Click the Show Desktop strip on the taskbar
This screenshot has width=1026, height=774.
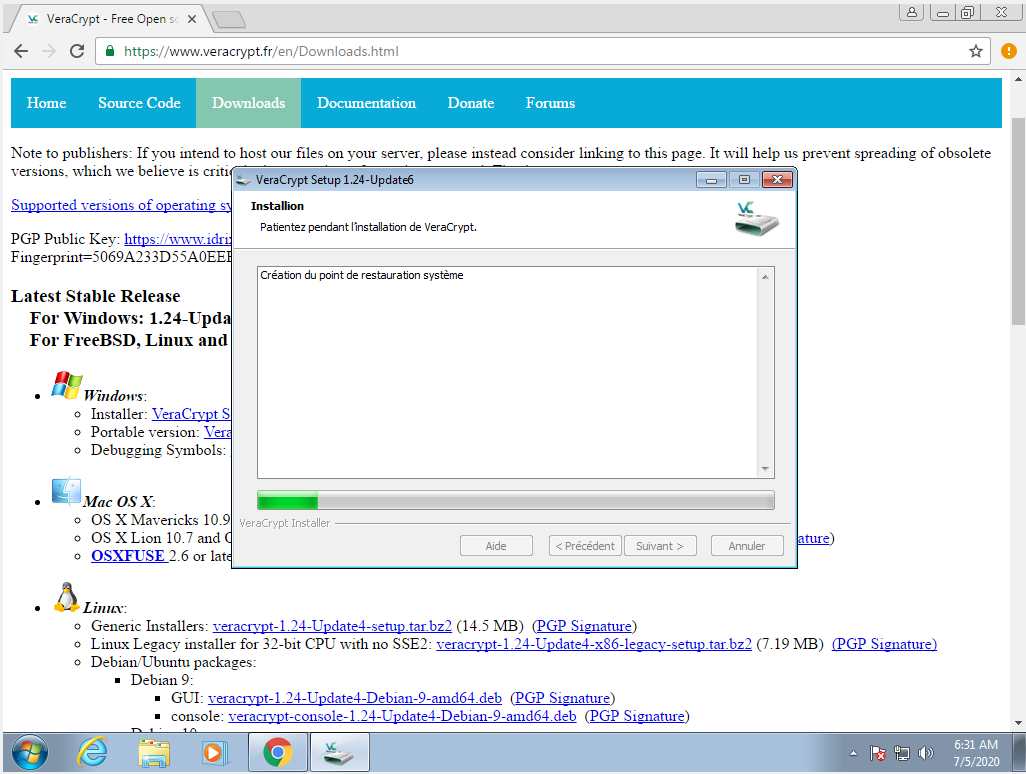tap(1019, 753)
